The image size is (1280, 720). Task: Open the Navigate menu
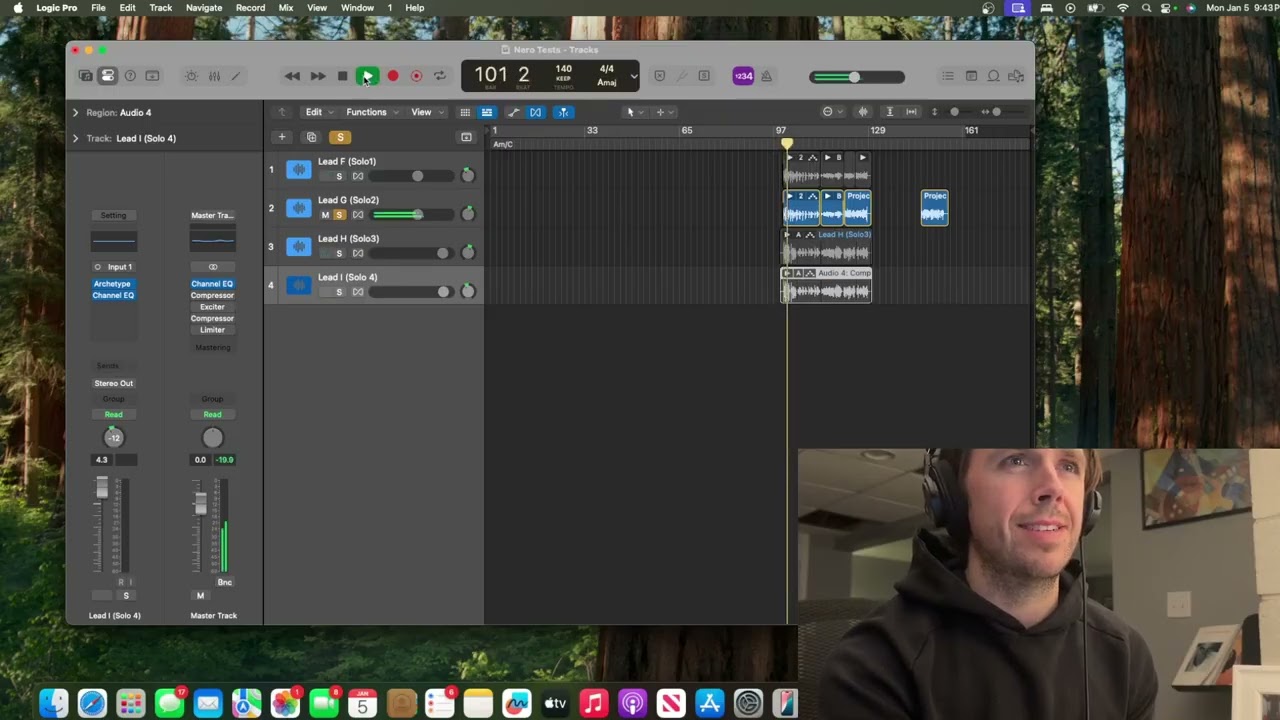tap(204, 7)
